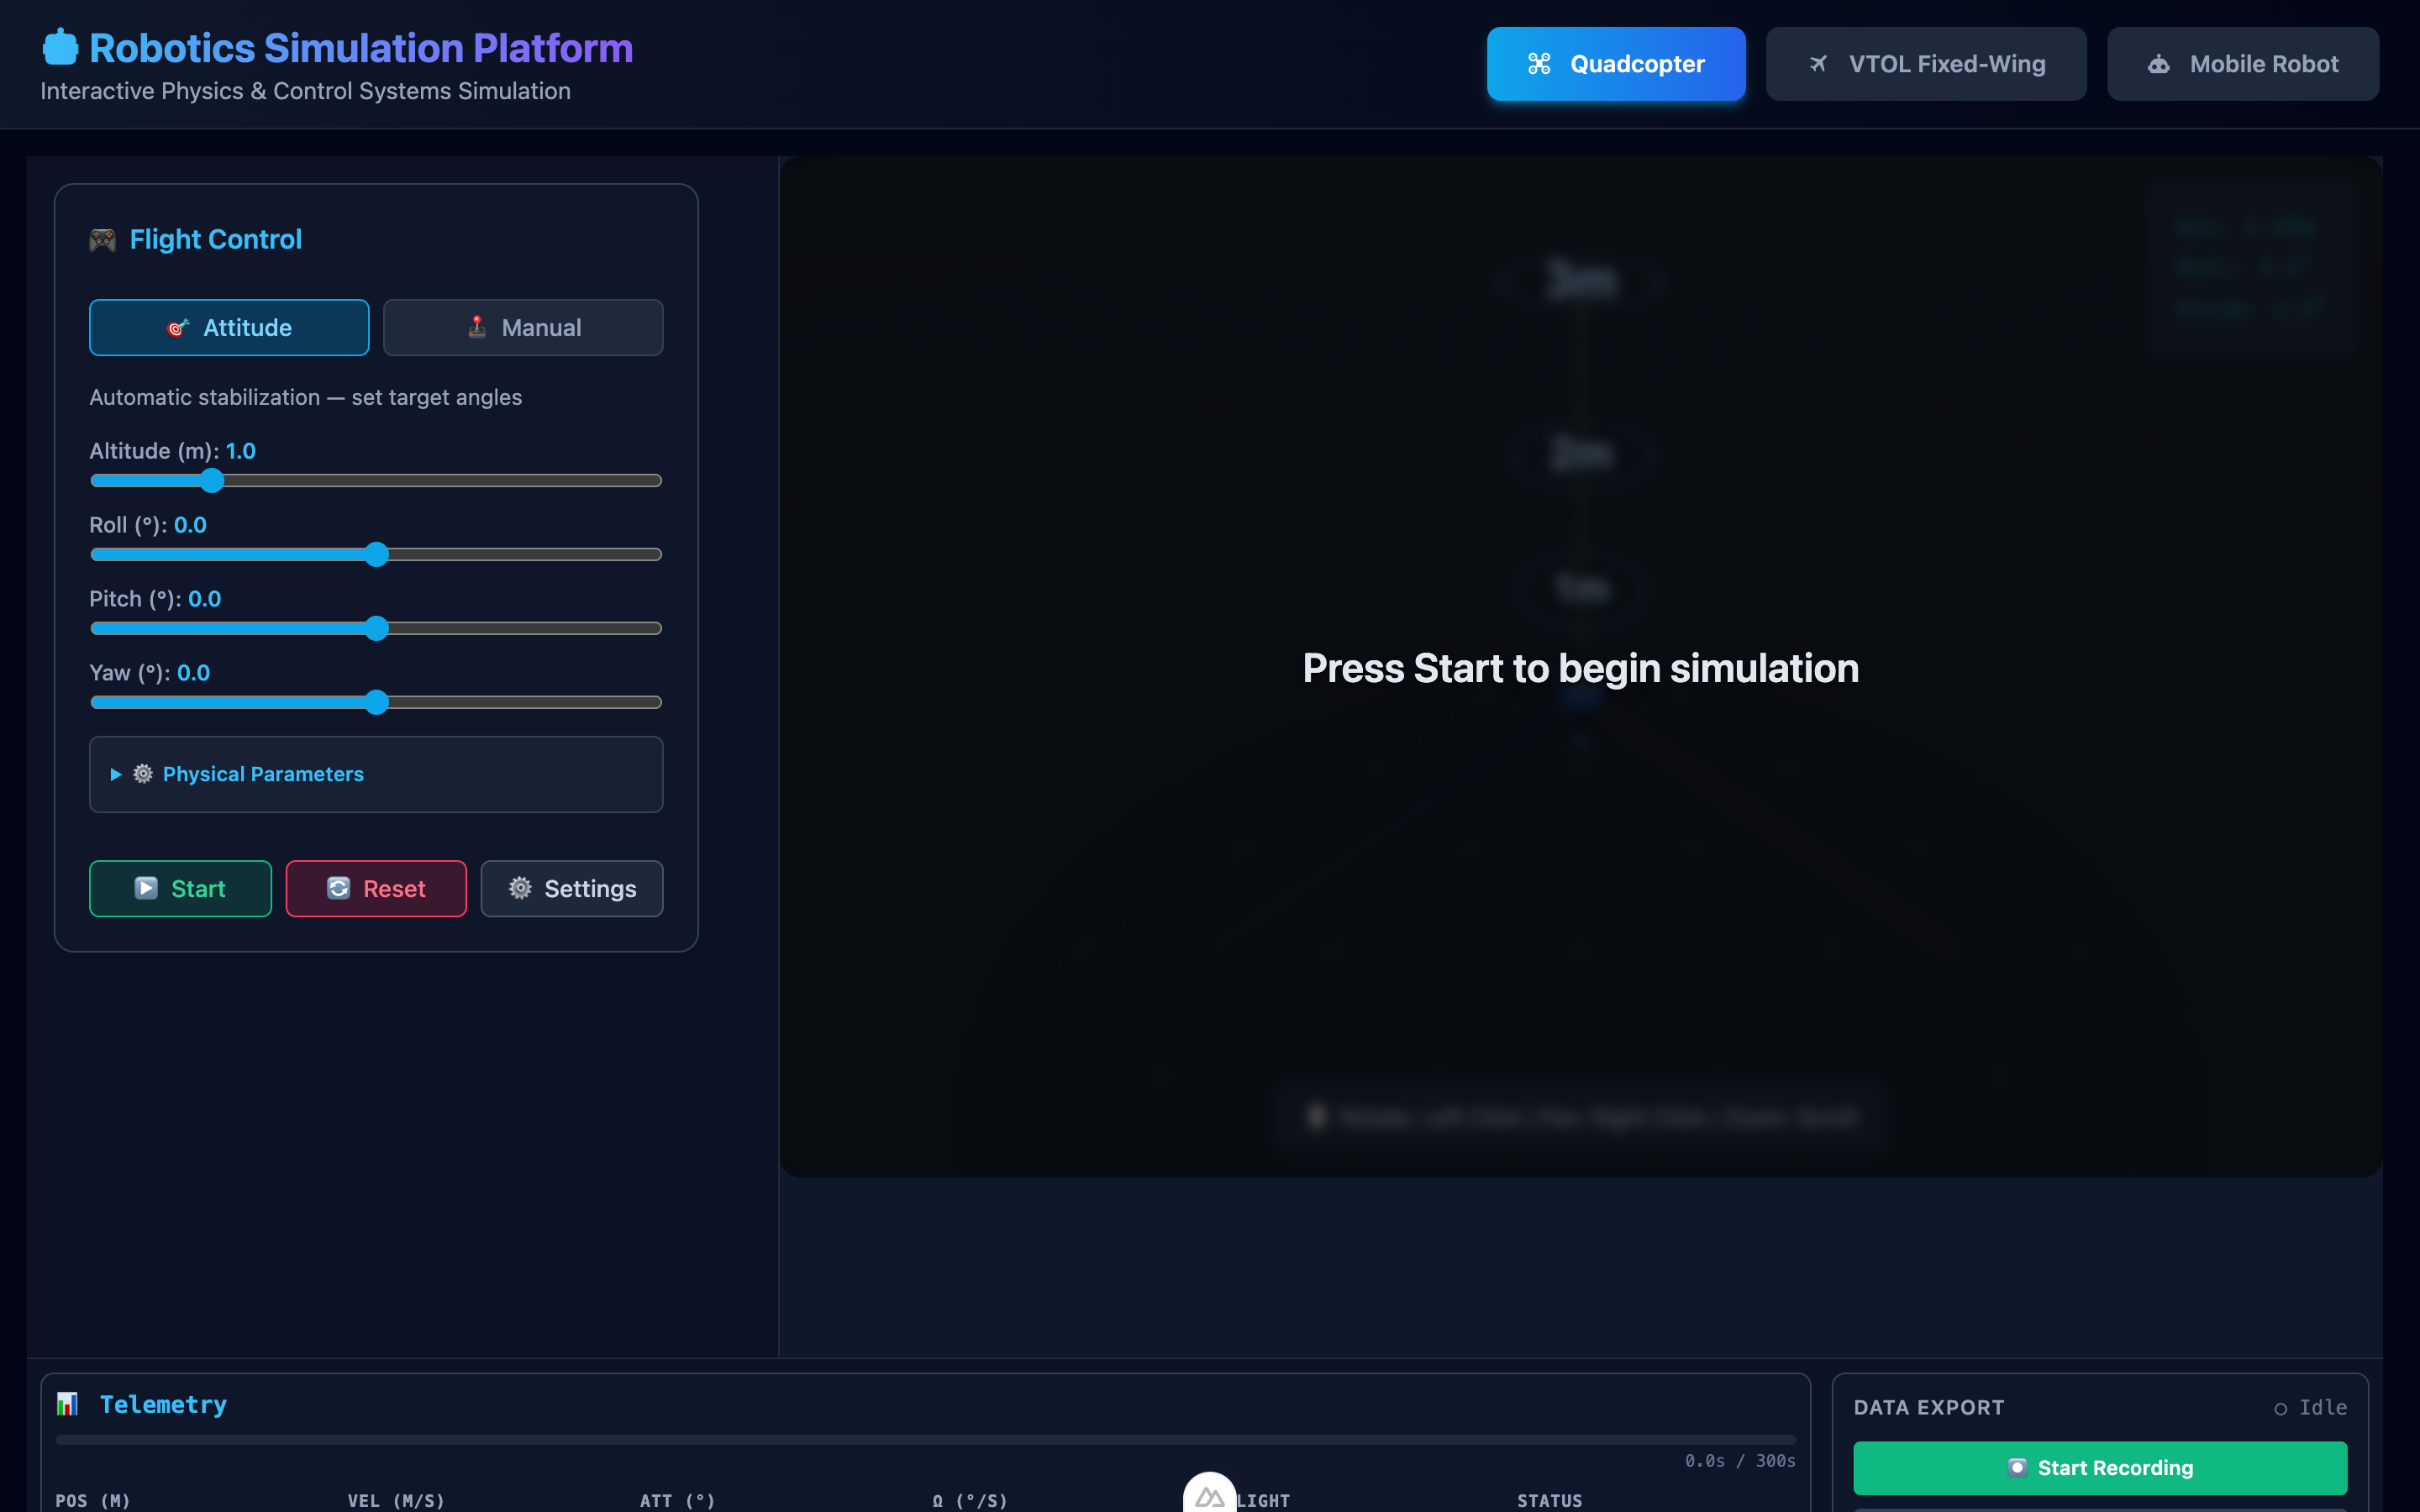
Task: Click the Robotics Simulation Platform title
Action: [361, 48]
